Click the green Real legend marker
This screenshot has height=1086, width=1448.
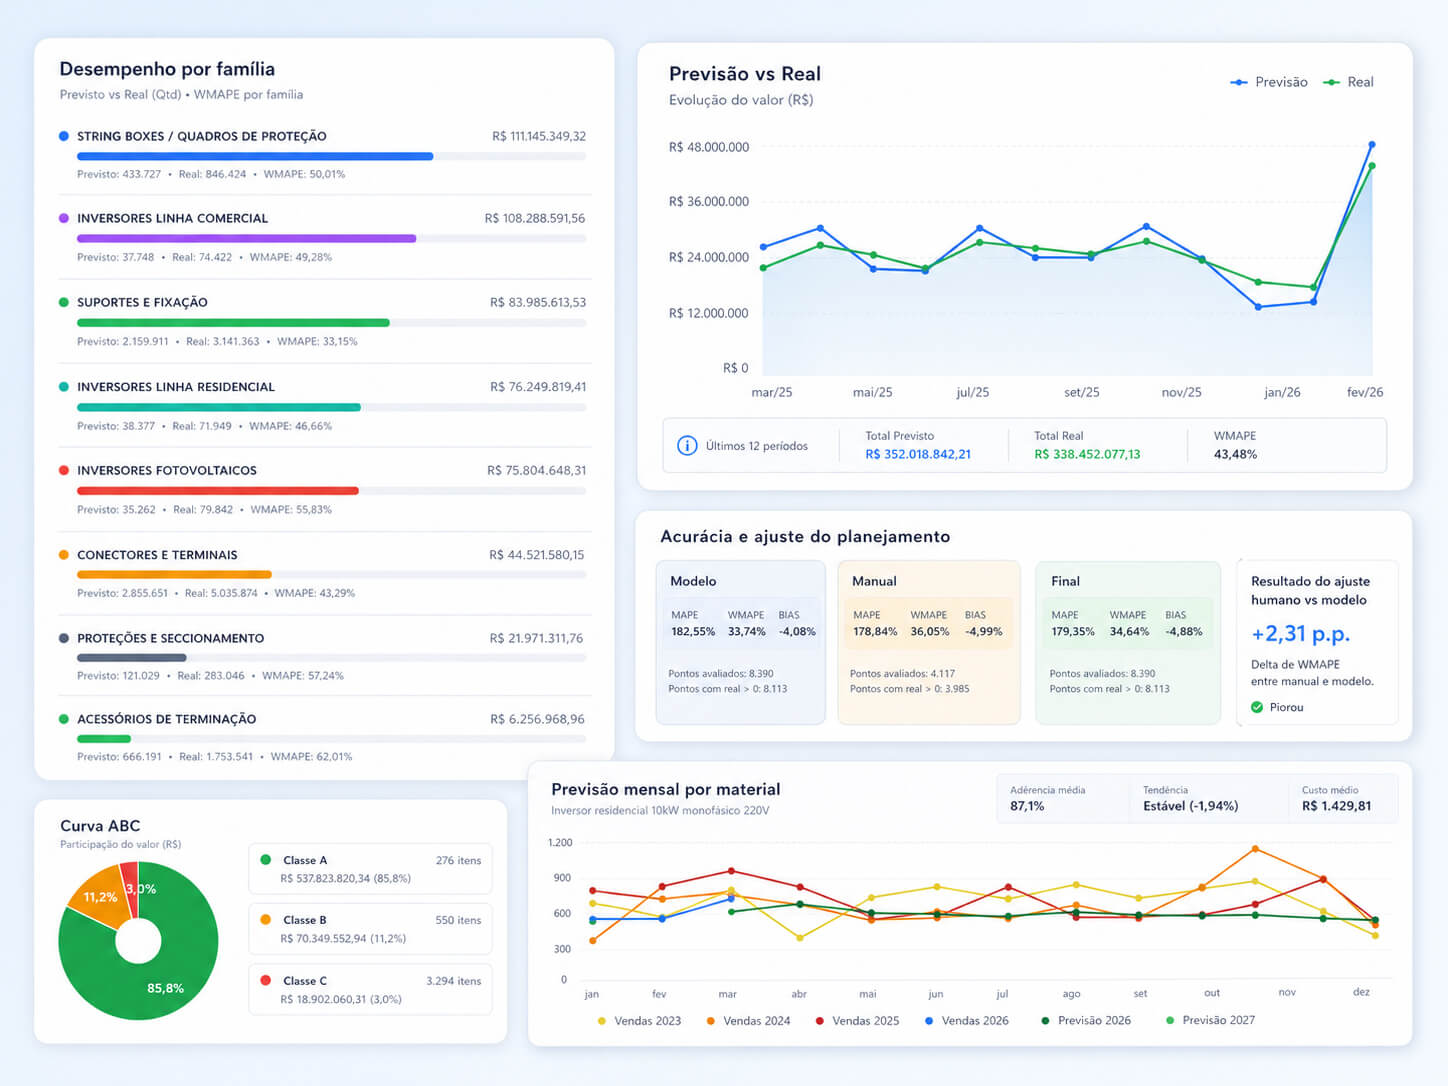1331,82
